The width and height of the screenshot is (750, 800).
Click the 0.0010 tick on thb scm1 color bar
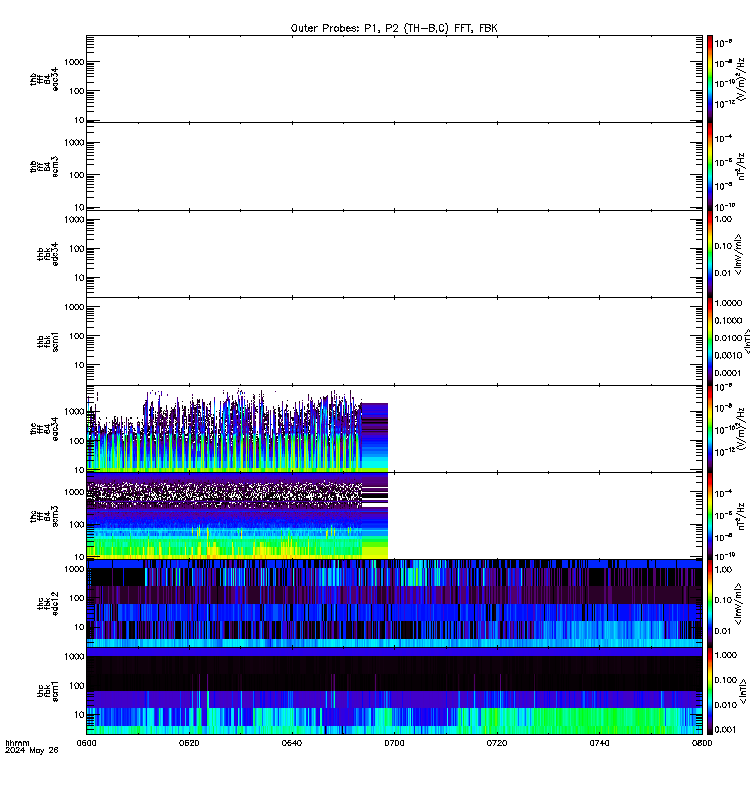pyautogui.click(x=728, y=355)
